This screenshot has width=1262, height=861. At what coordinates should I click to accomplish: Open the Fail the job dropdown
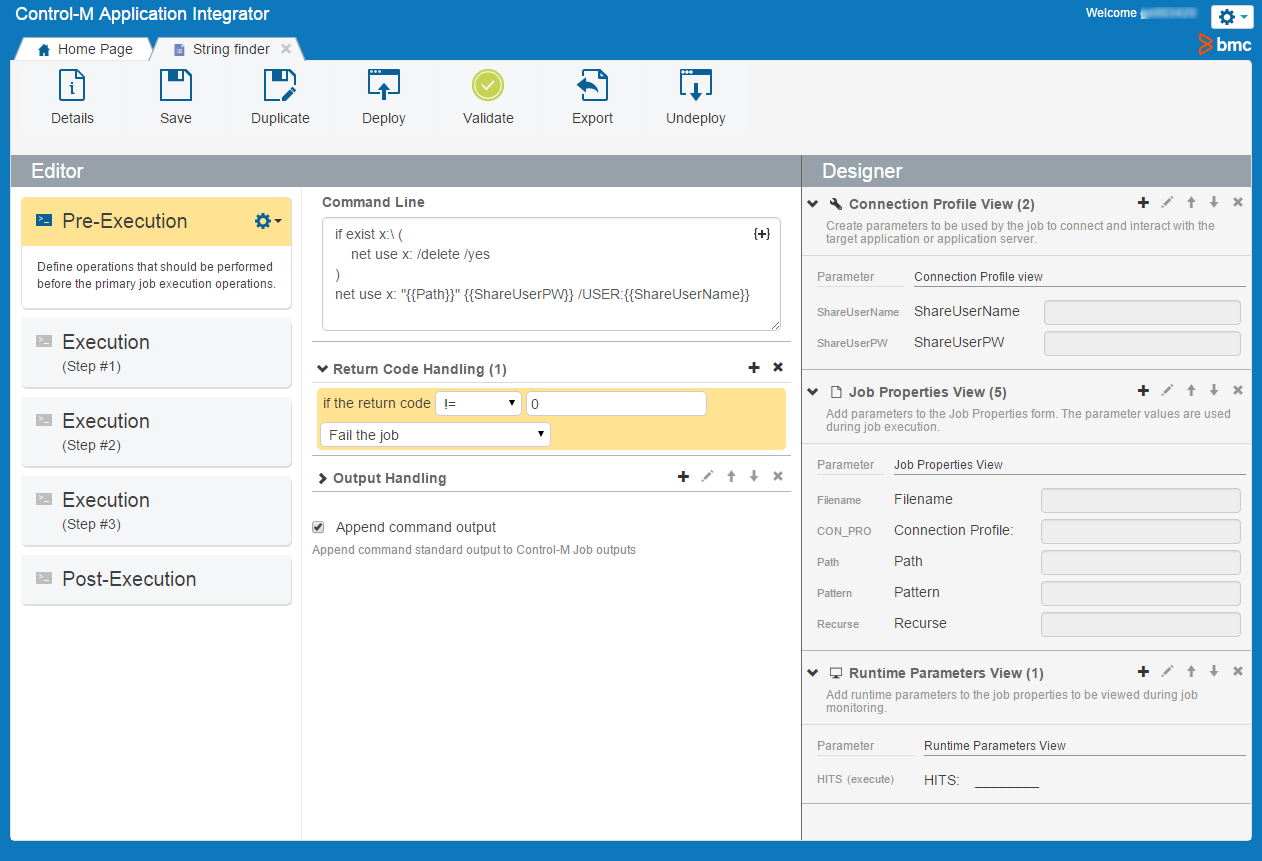[434, 435]
